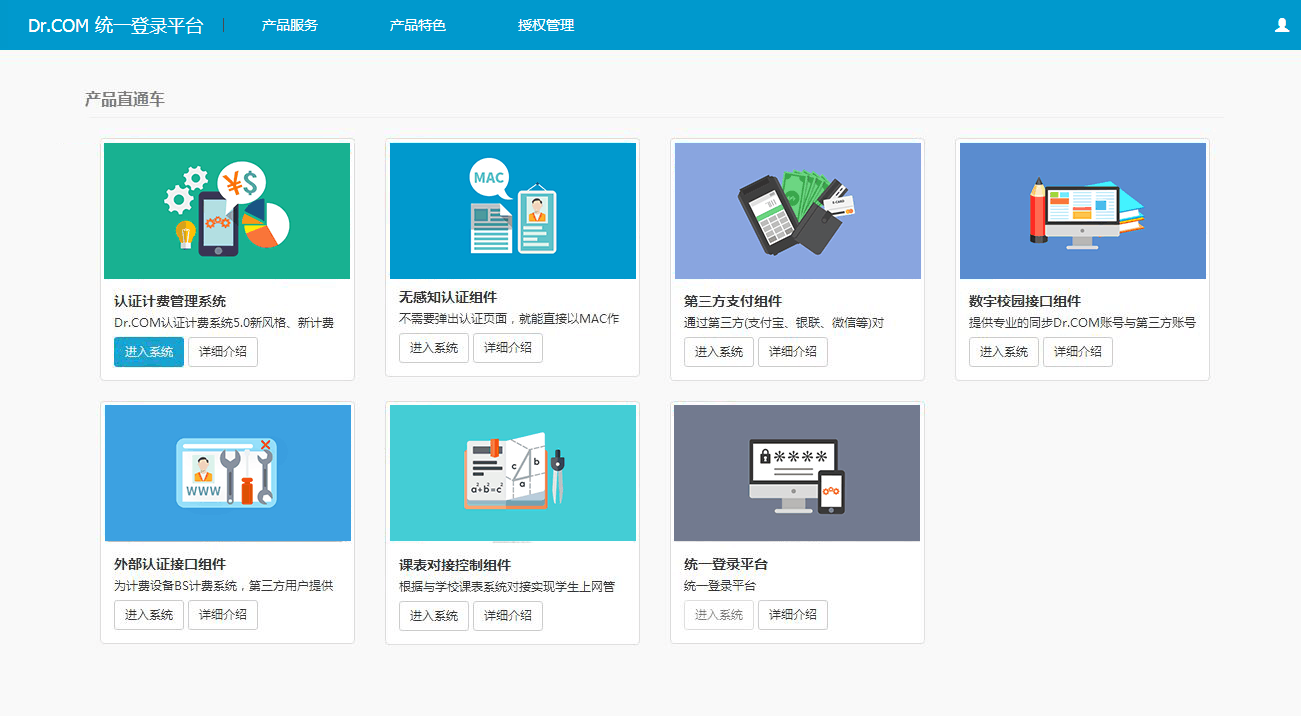Click description 'Dr.COM认证计费系统5.0新风格、新计费'
This screenshot has width=1301, height=716.
coord(224,323)
